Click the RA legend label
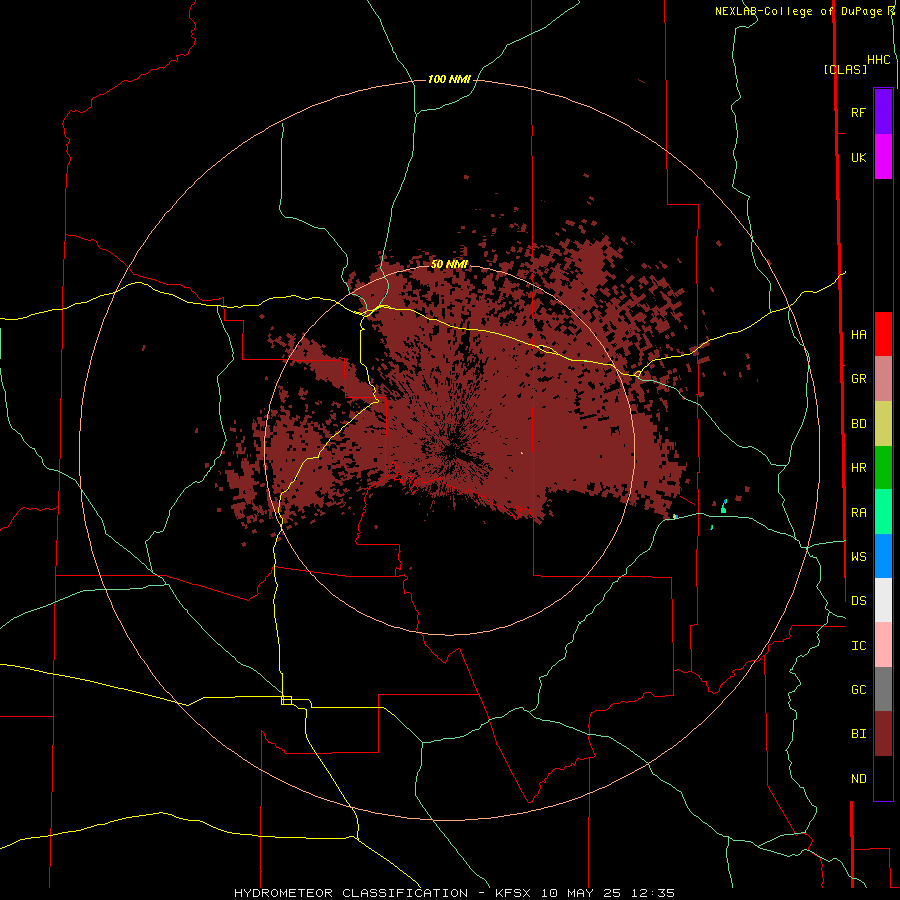This screenshot has width=900, height=900. tap(858, 513)
